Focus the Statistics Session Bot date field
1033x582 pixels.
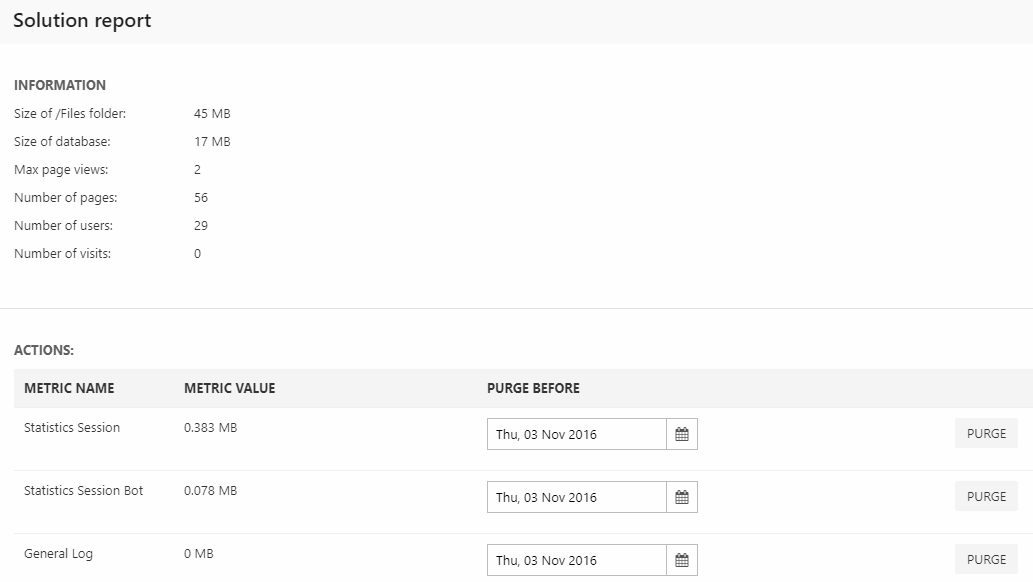click(576, 497)
